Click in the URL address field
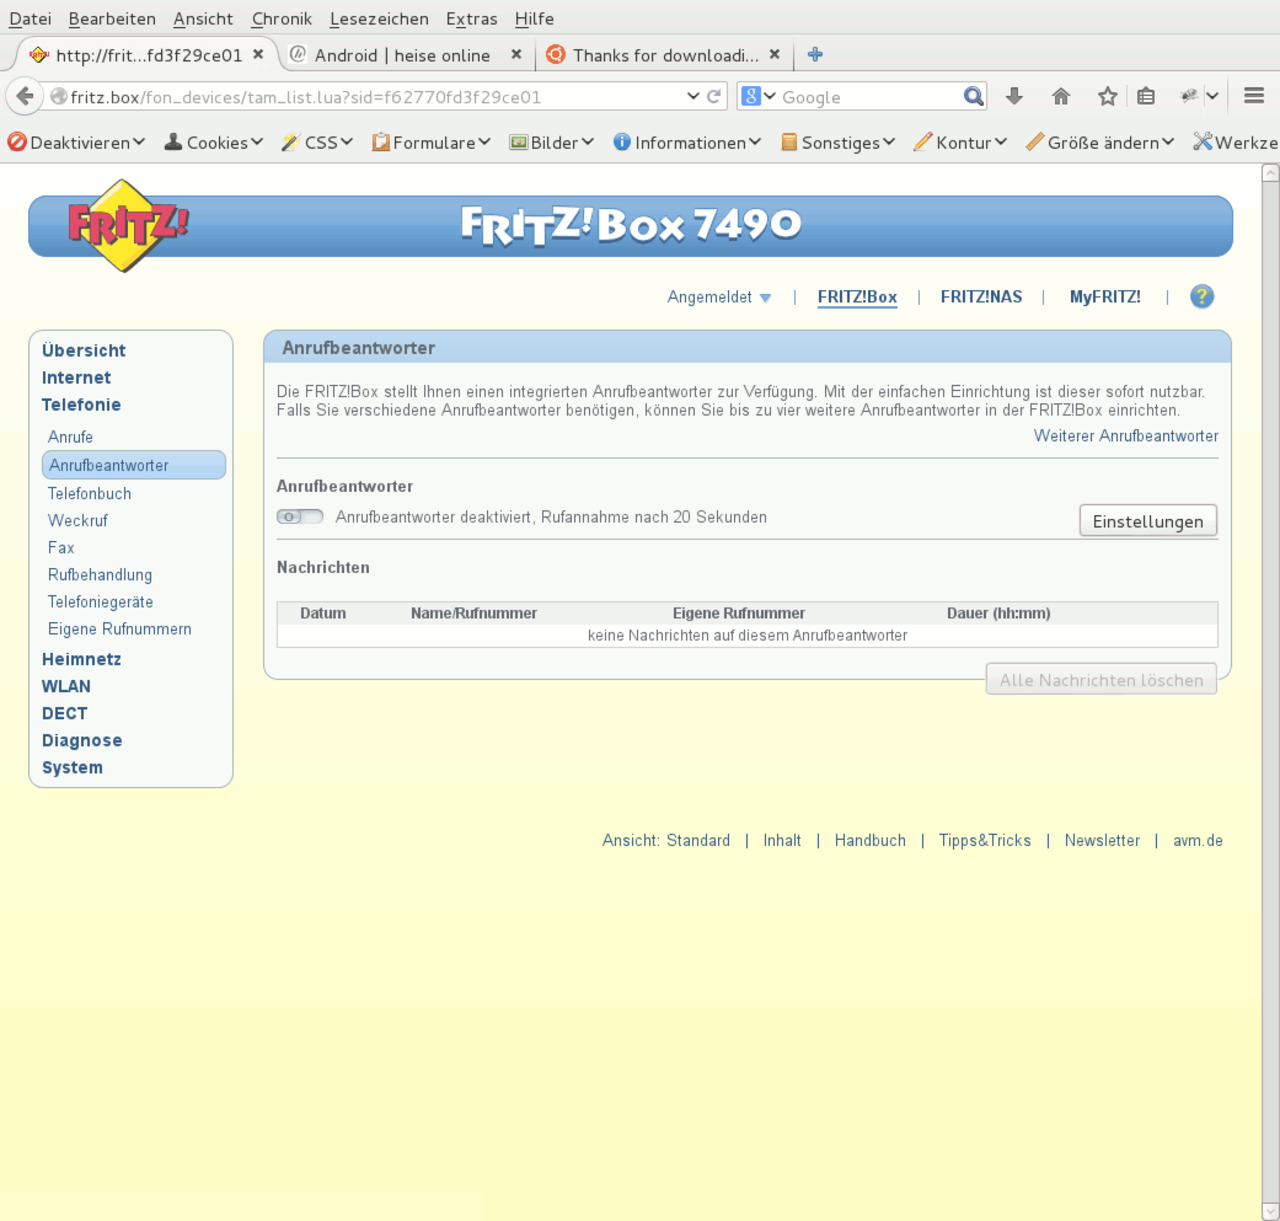The height and width of the screenshot is (1221, 1280). tap(370, 97)
